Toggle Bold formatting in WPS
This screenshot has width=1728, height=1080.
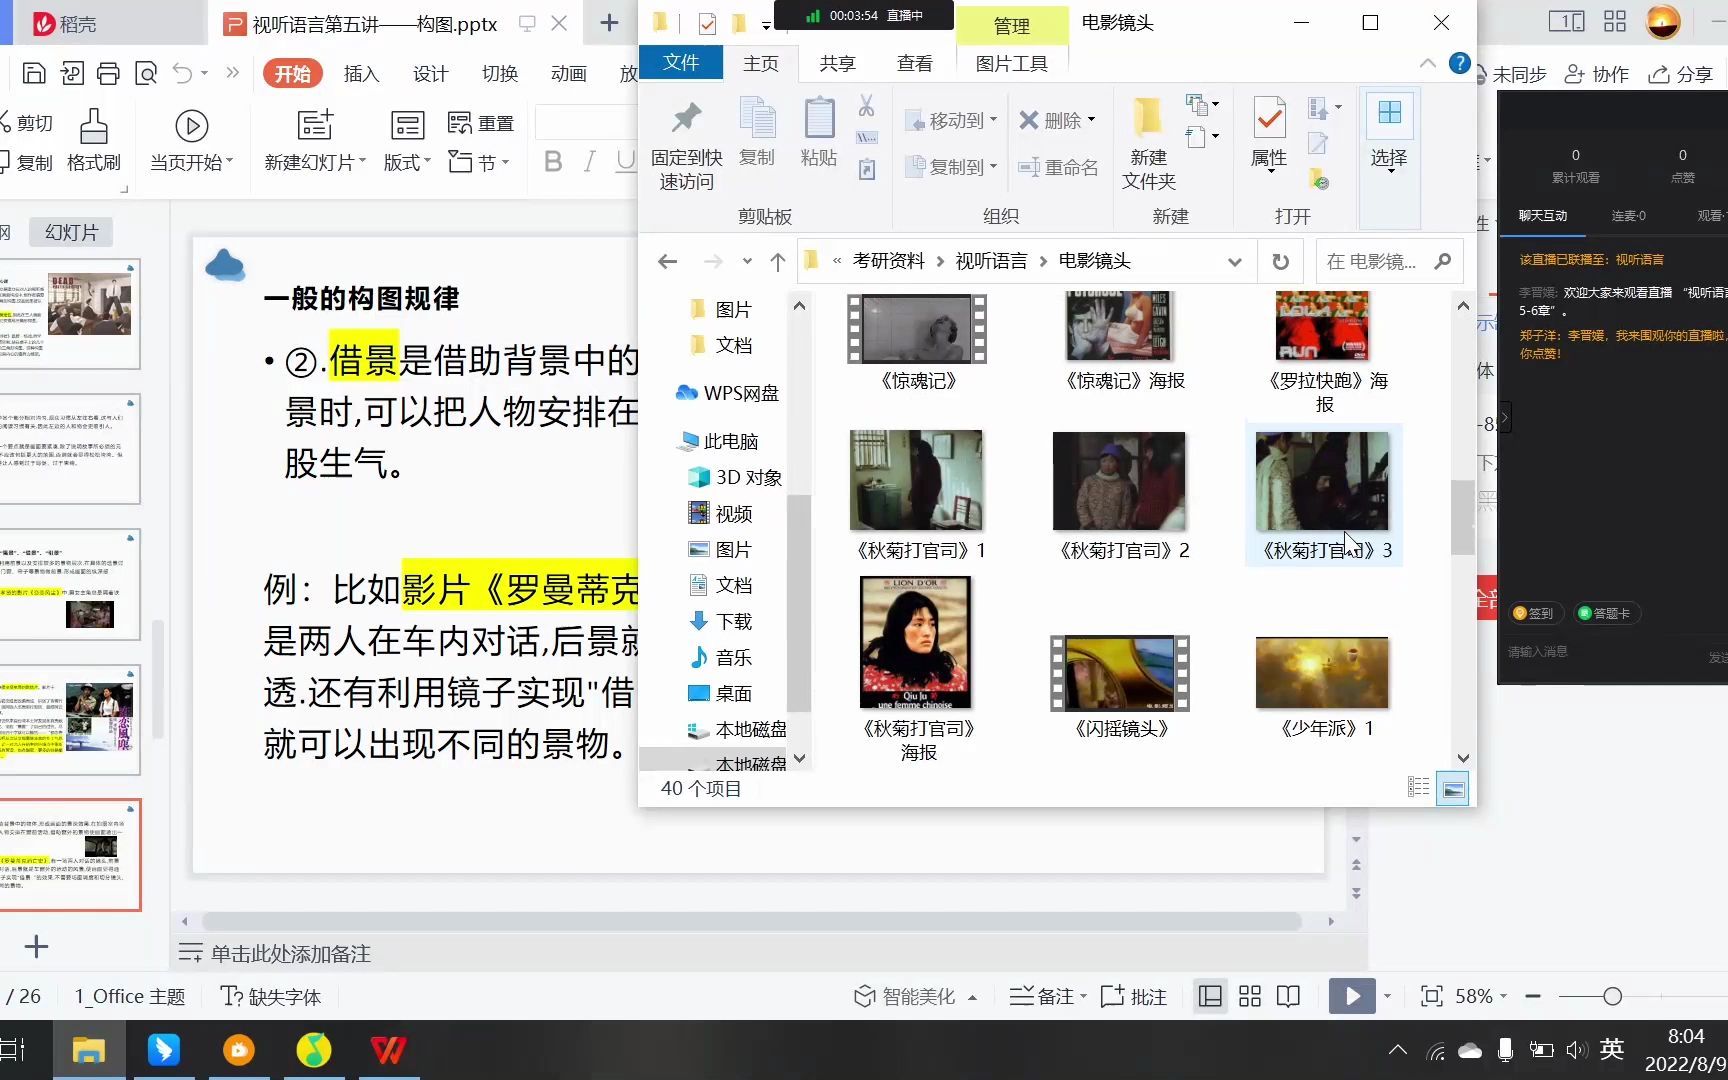553,161
